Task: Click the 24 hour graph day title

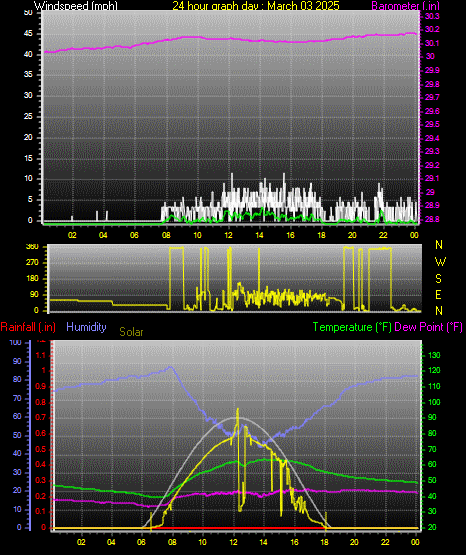Action: coord(256,5)
